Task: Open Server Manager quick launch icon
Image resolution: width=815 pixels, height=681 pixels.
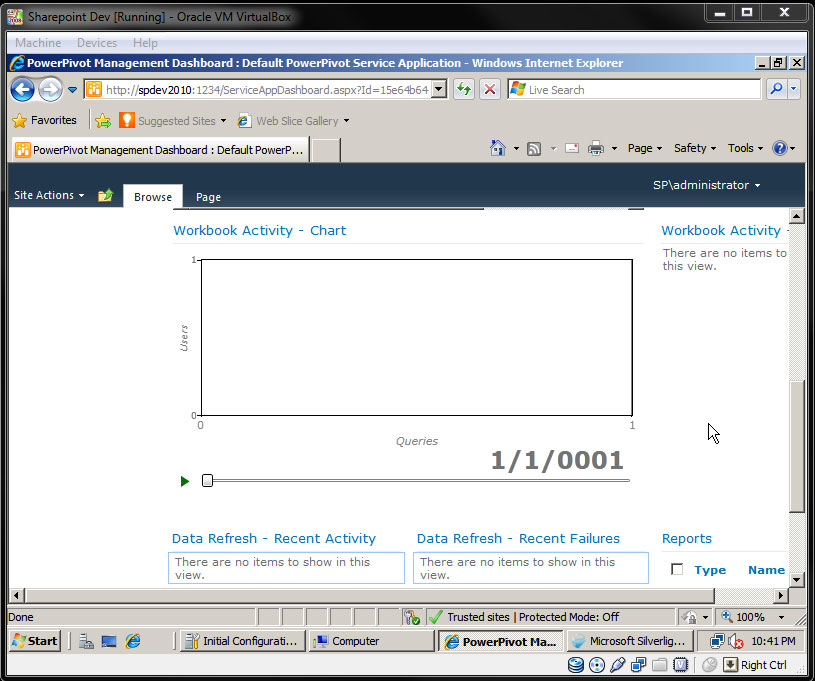Action: click(86, 641)
